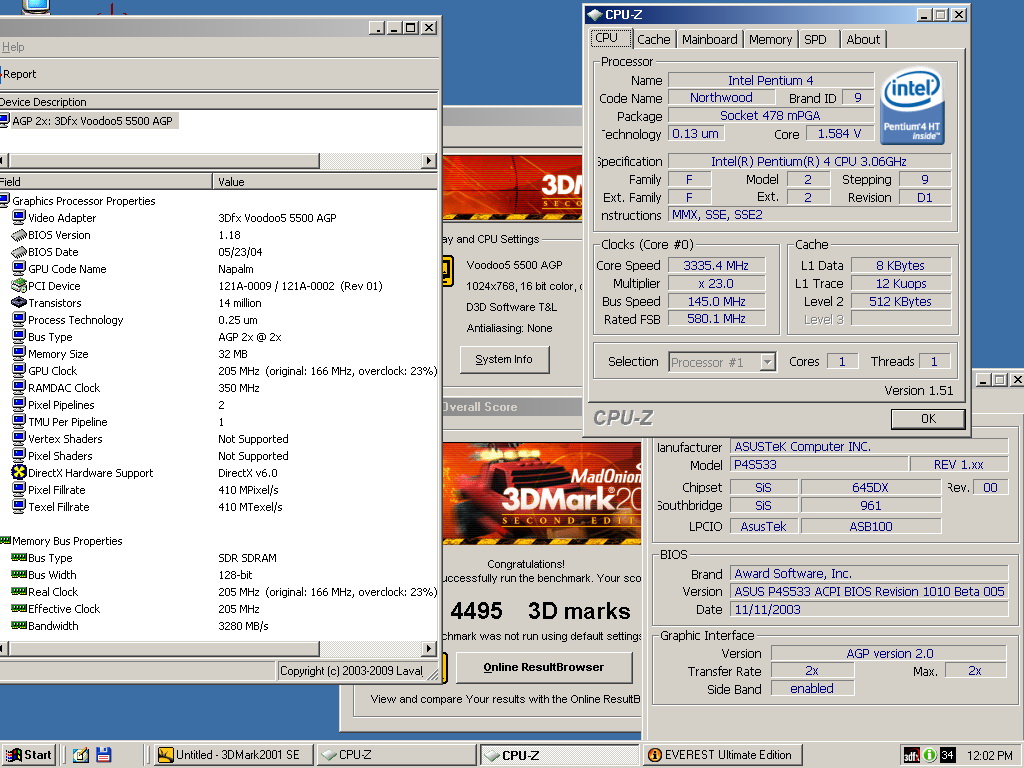This screenshot has width=1024, height=768.
Task: Click the mainboard Model field P4S533
Action: point(819,465)
